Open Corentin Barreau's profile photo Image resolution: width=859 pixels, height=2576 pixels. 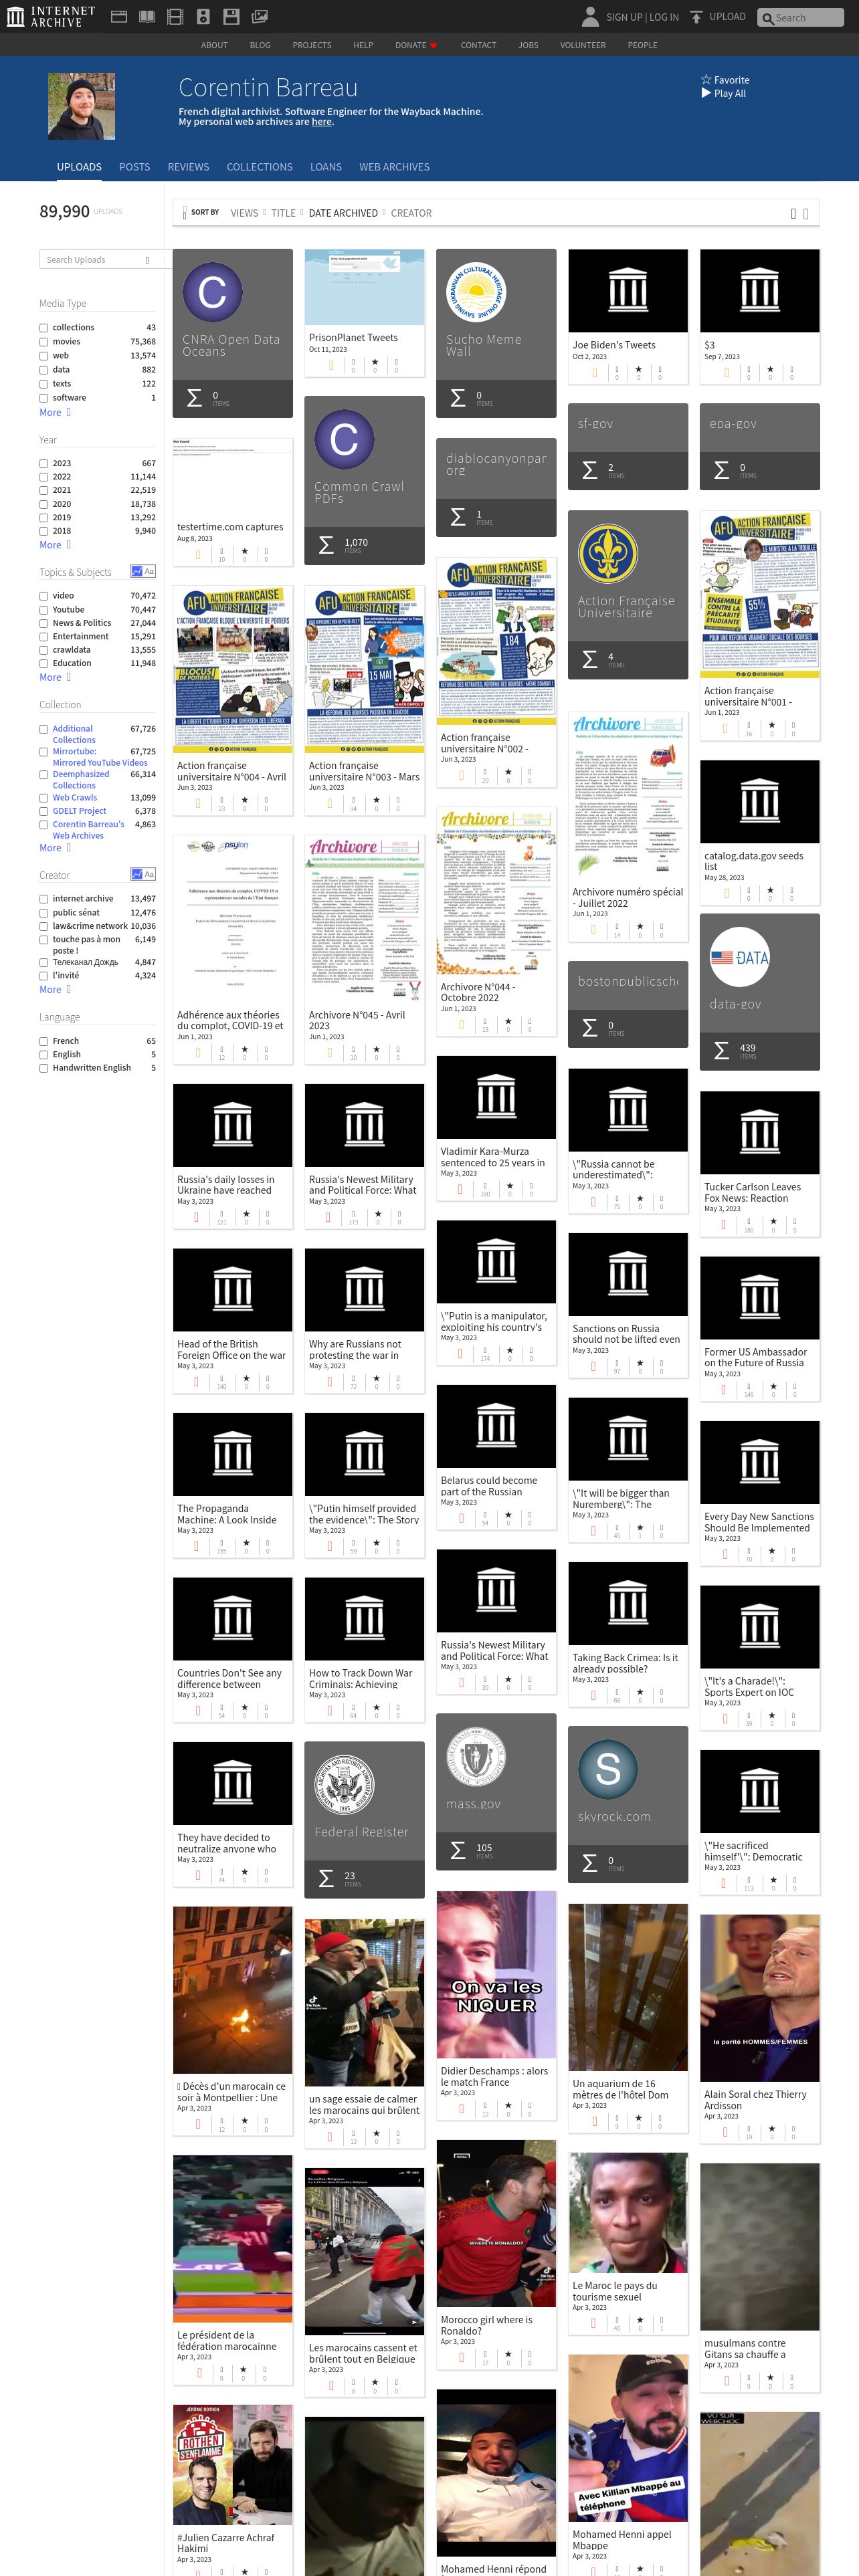pos(81,106)
